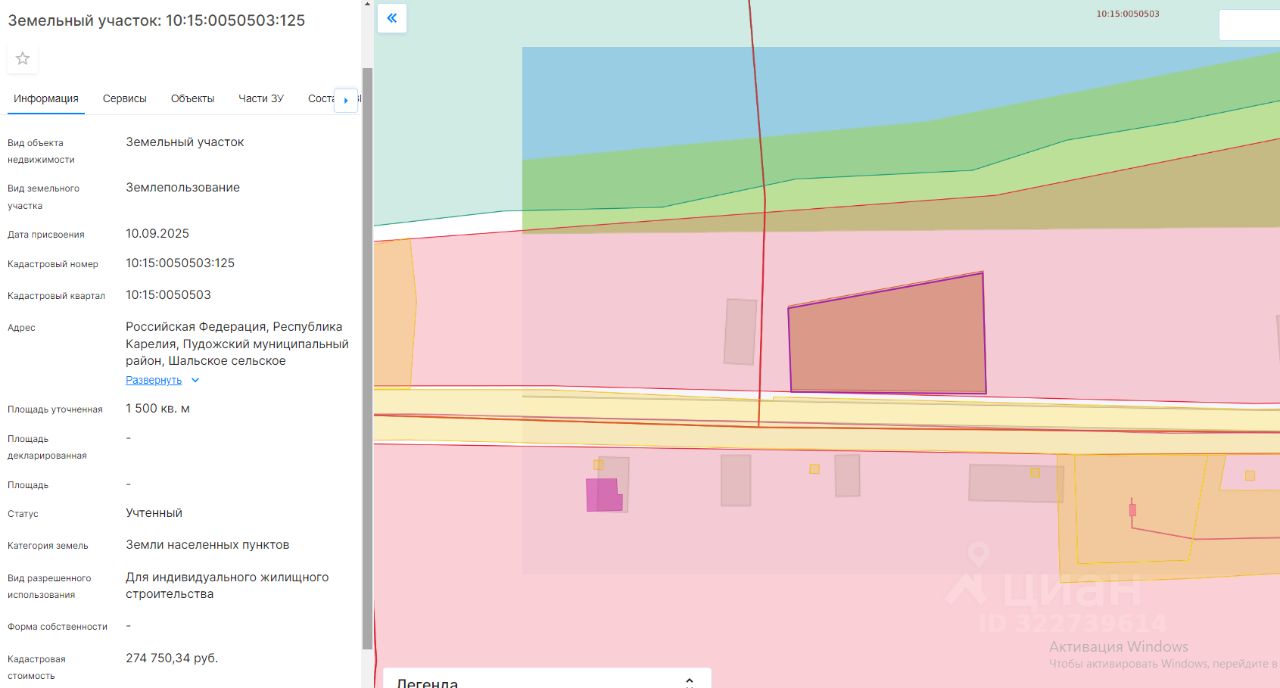Click the status value Учтенный
The width and height of the screenshot is (1280, 688).
tap(154, 513)
